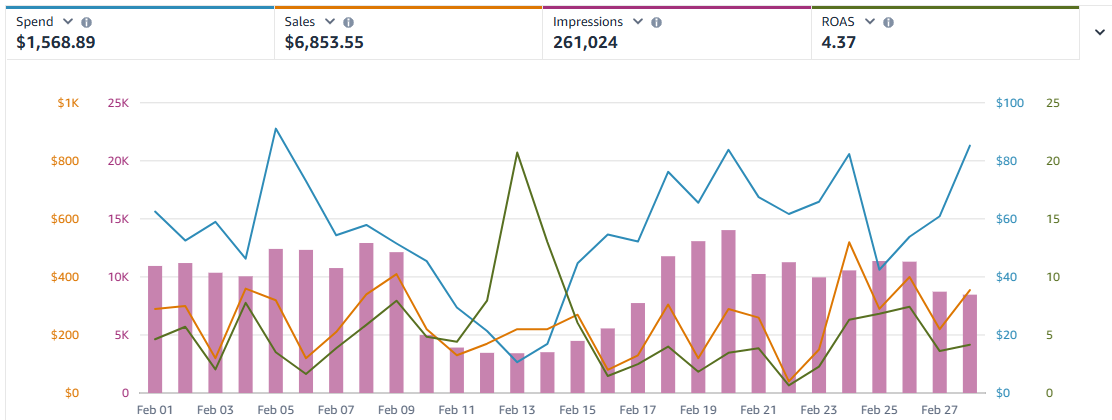Select the Sales value $6,853.55
The height and width of the screenshot is (420, 1112).
[x=324, y=43]
